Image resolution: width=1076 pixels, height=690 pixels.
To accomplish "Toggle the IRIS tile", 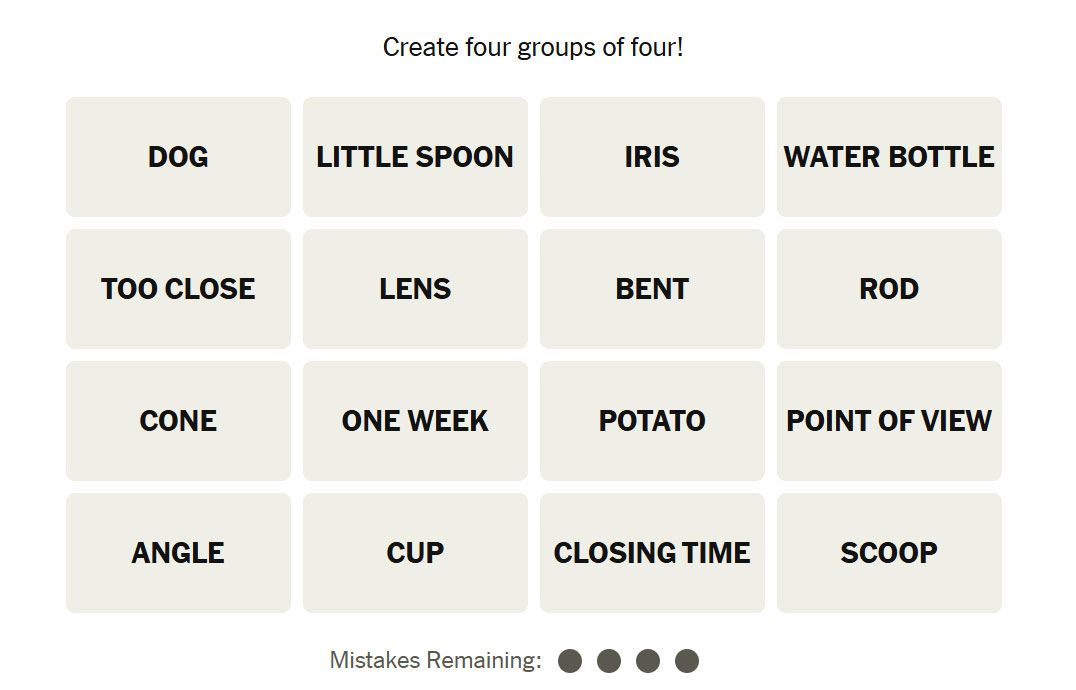I will pyautogui.click(x=652, y=157).
